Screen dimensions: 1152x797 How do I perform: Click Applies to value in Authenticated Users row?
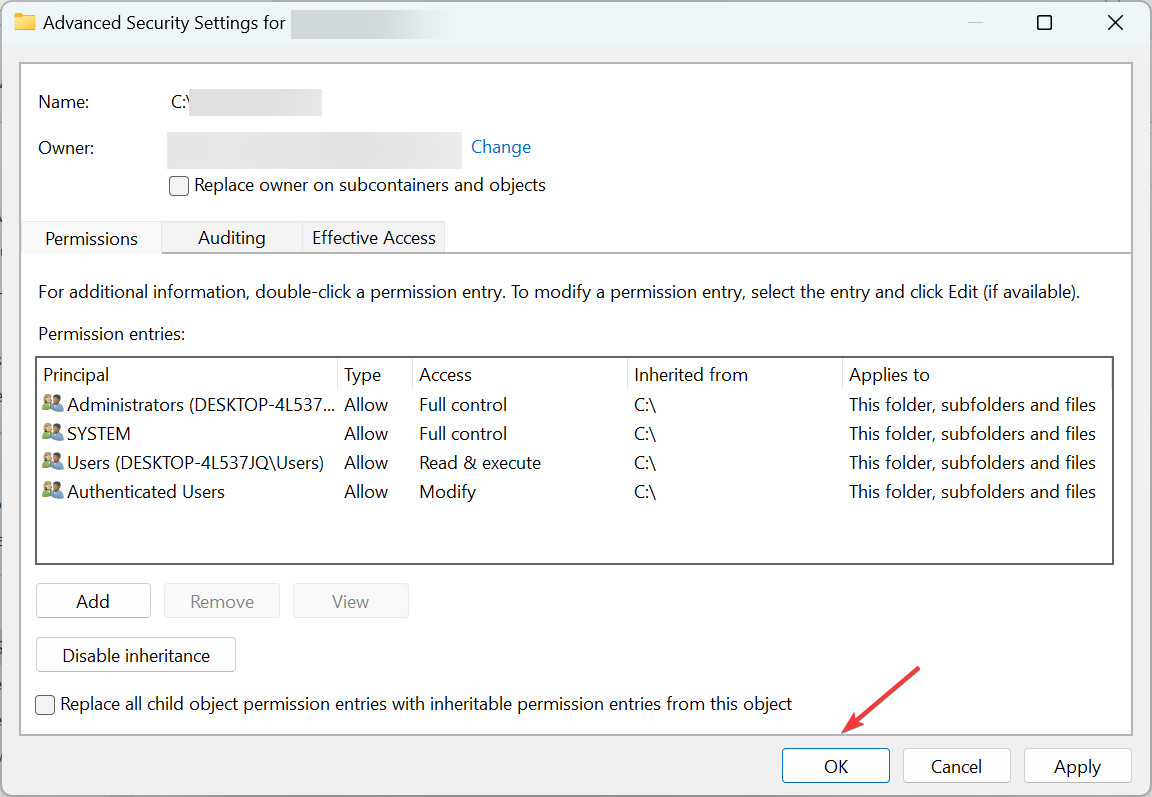(972, 491)
